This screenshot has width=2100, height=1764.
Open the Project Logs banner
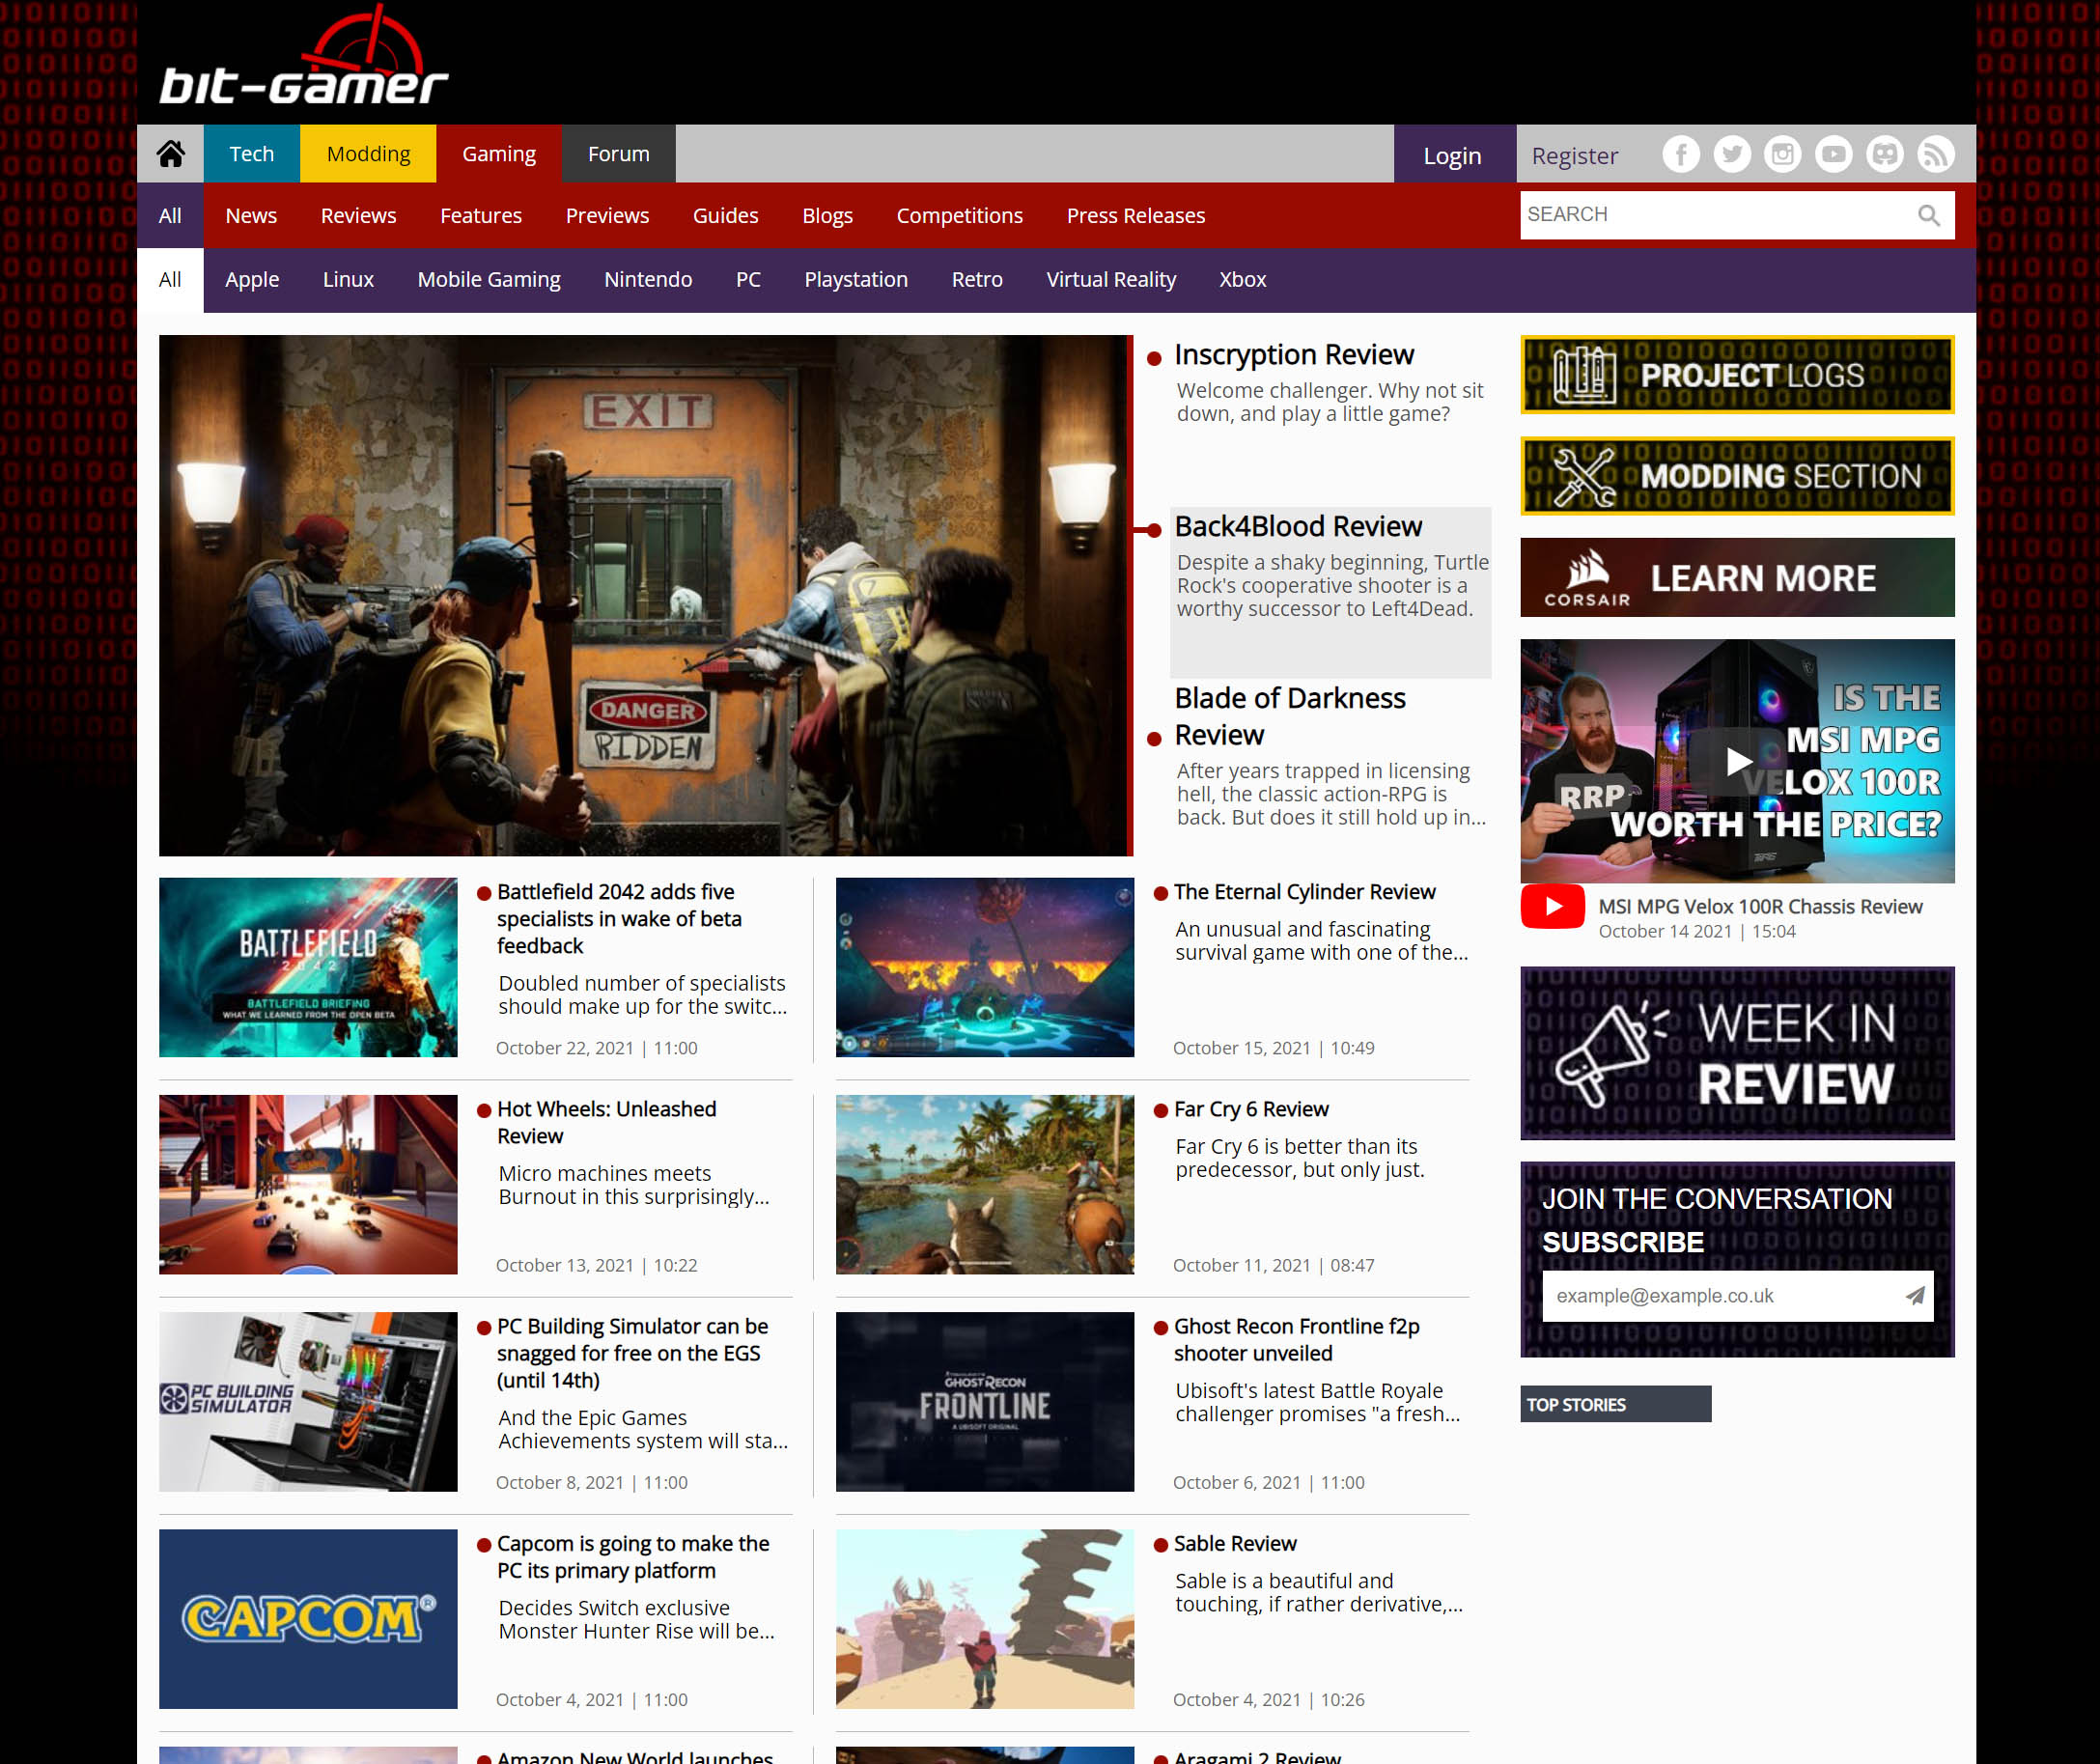click(1738, 375)
